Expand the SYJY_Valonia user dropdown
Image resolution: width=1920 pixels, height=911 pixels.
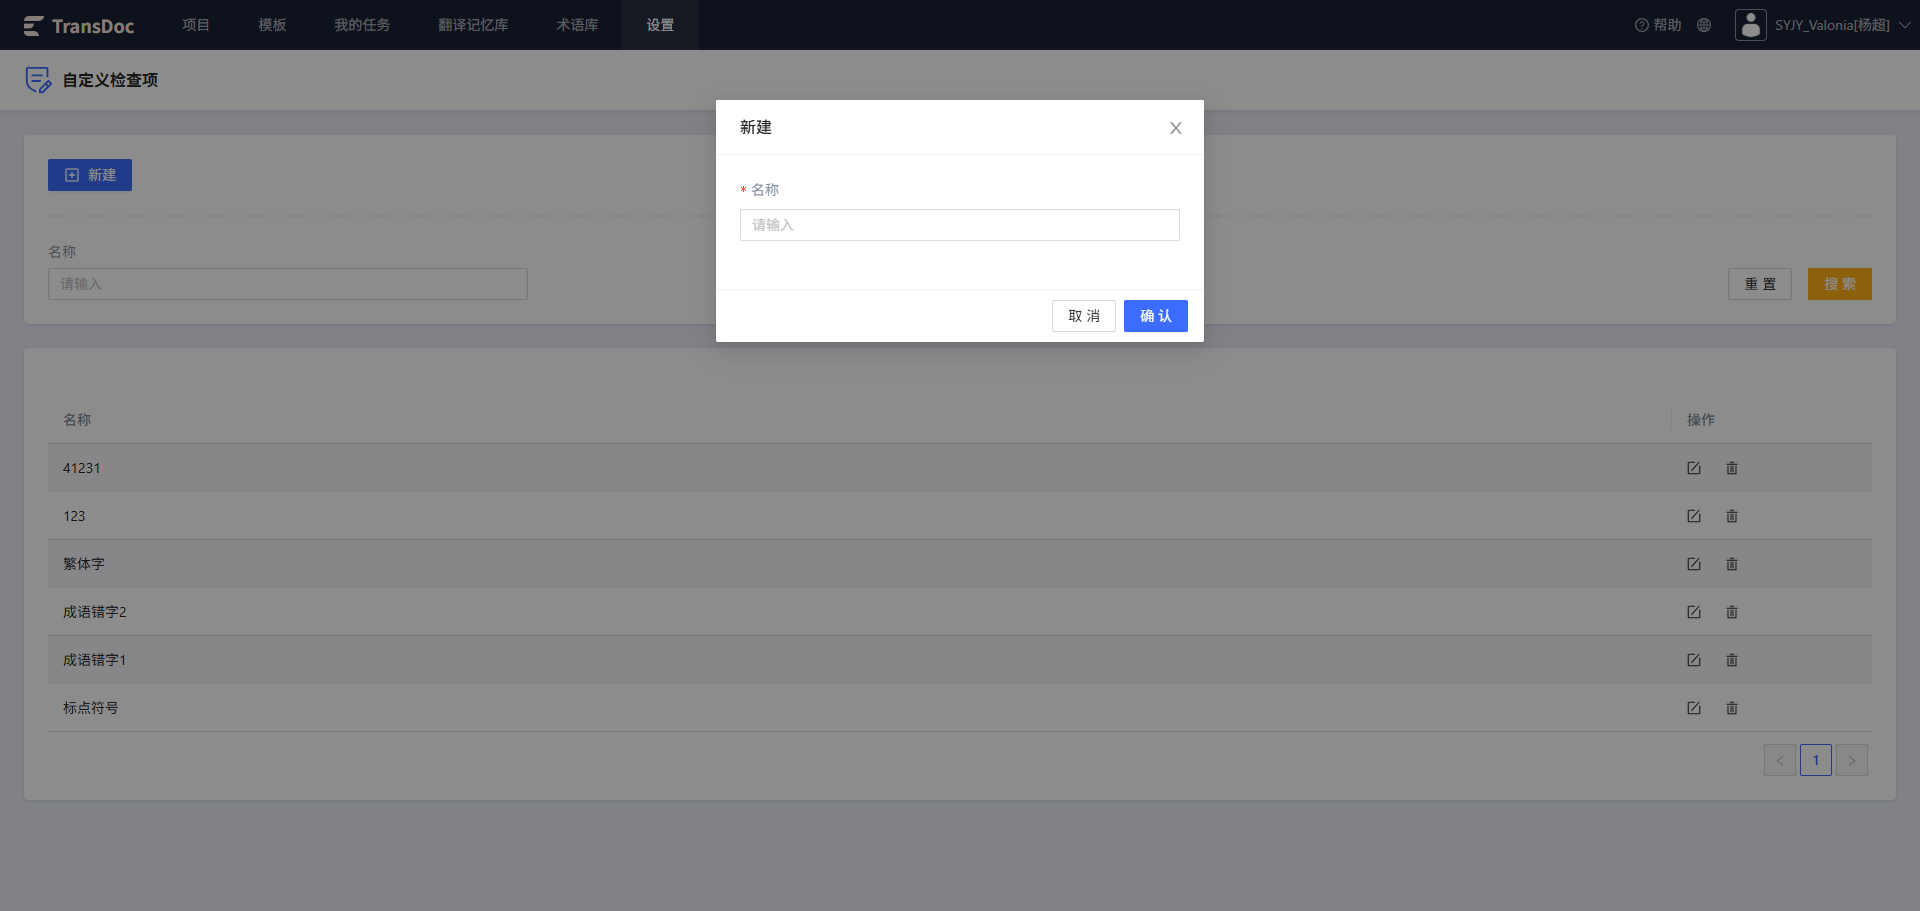[x=1905, y=25]
